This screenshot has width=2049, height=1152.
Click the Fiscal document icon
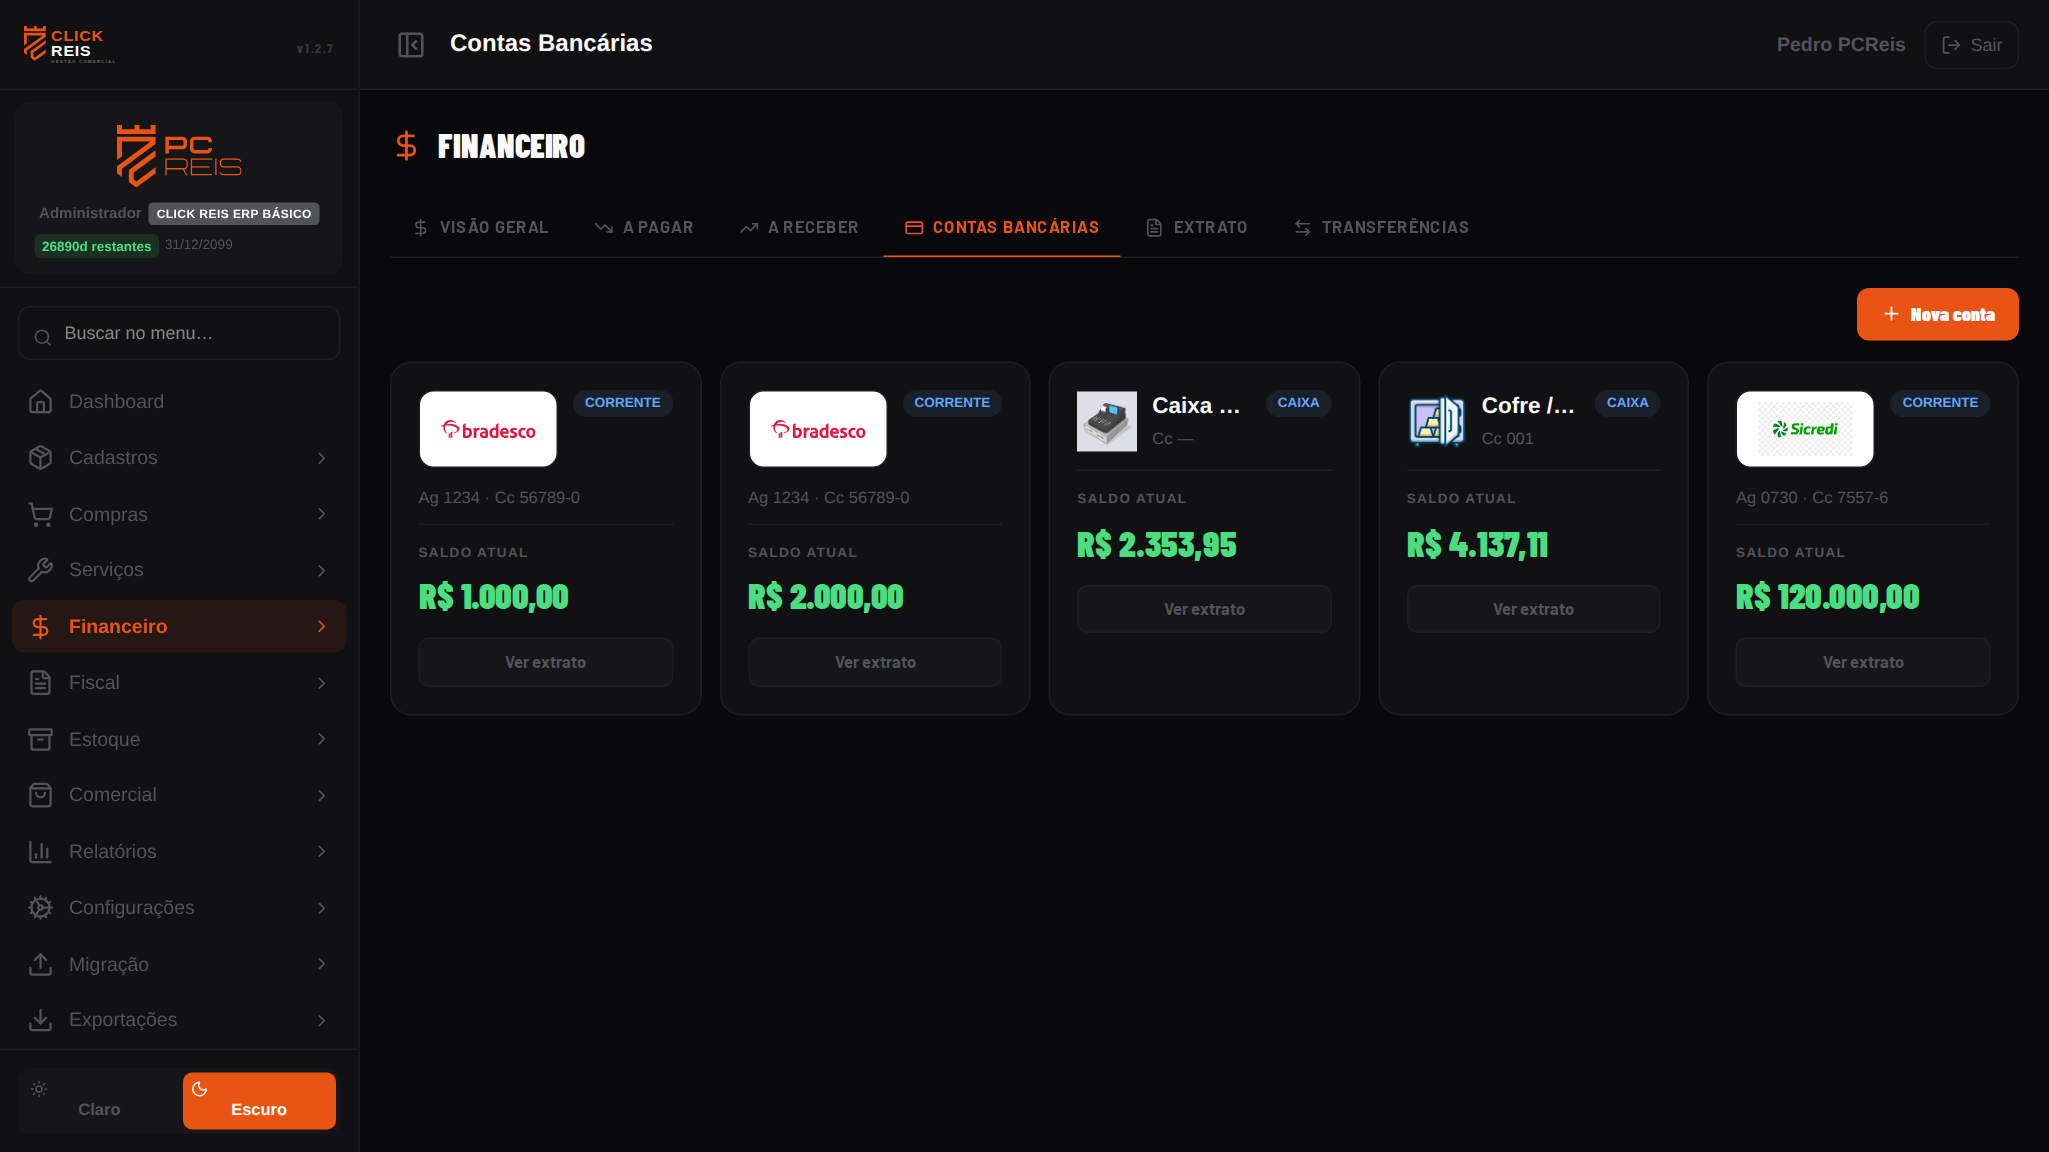tap(40, 683)
